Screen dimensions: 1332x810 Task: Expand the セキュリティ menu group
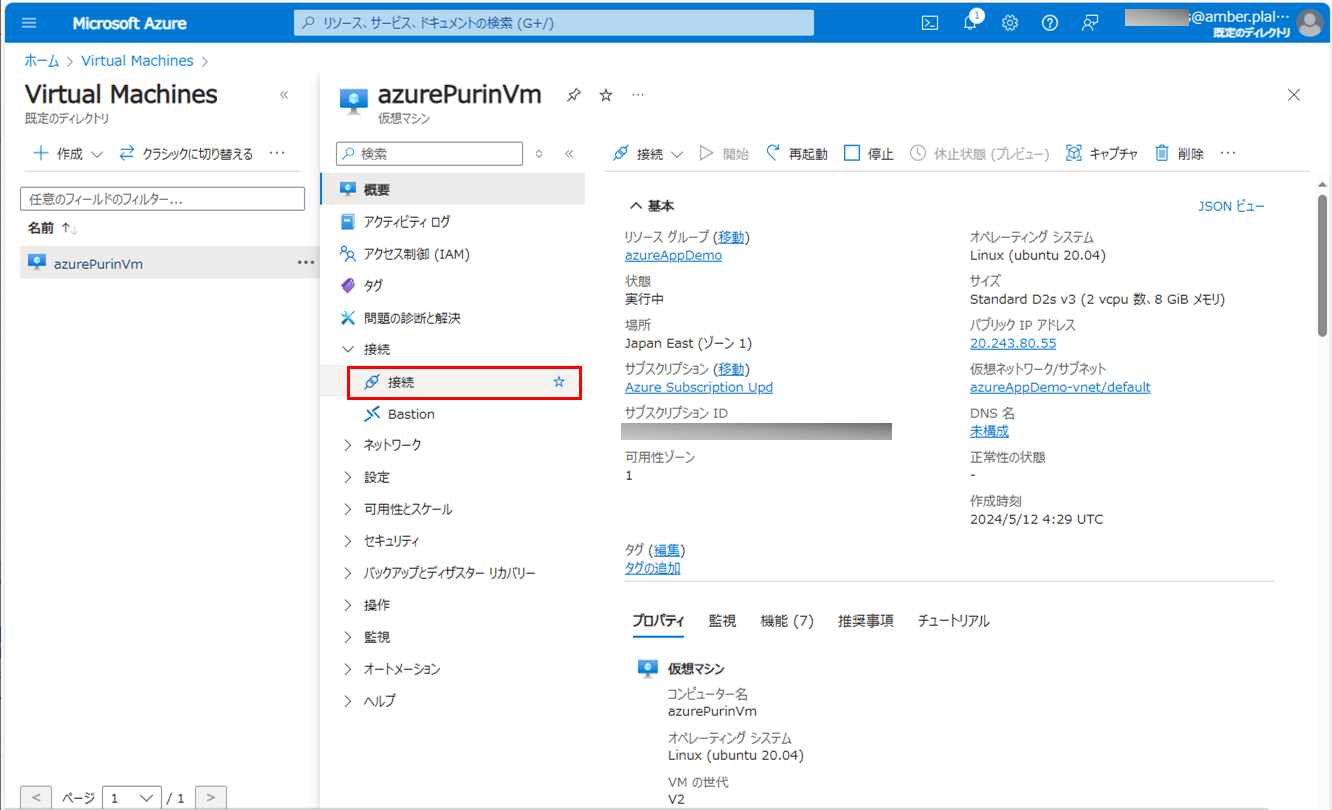348,541
